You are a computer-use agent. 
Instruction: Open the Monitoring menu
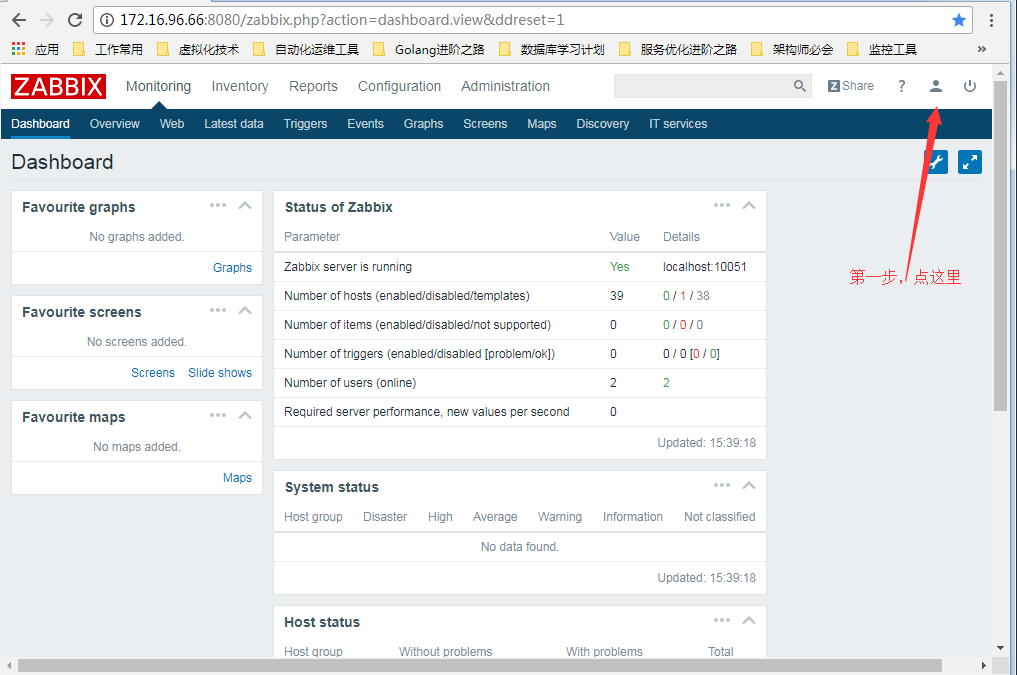pos(158,86)
